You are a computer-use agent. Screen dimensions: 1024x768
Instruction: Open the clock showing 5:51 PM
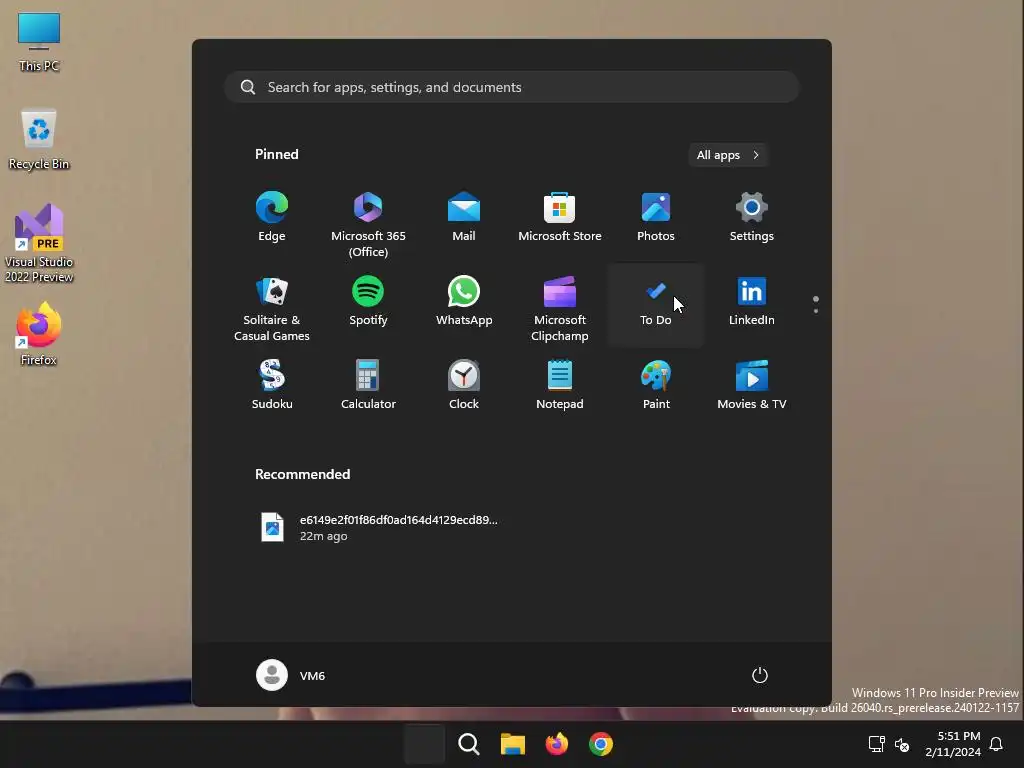click(953, 744)
